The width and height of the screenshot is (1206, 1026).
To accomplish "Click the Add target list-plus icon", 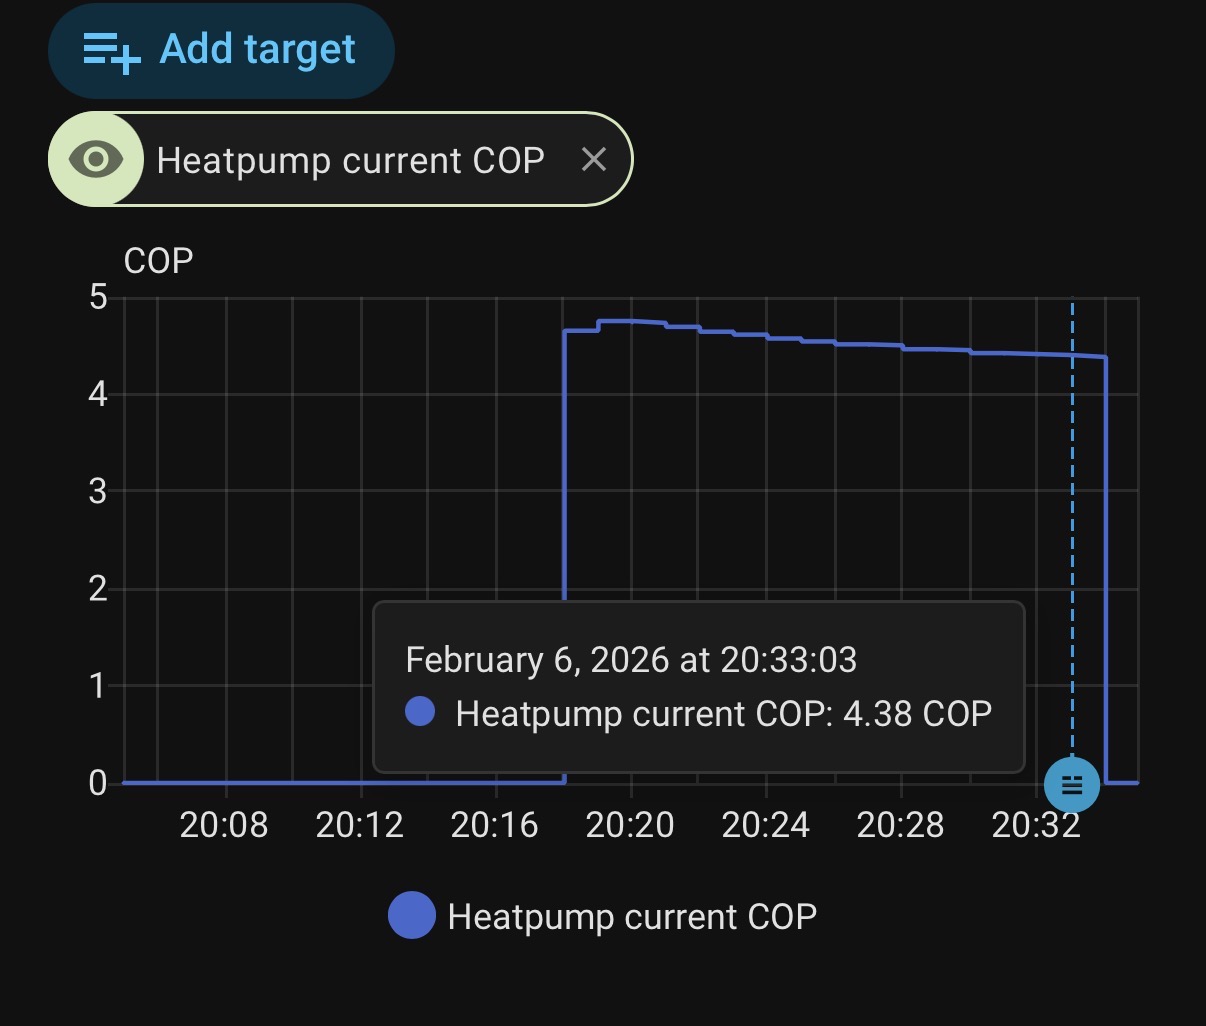I will (111, 50).
